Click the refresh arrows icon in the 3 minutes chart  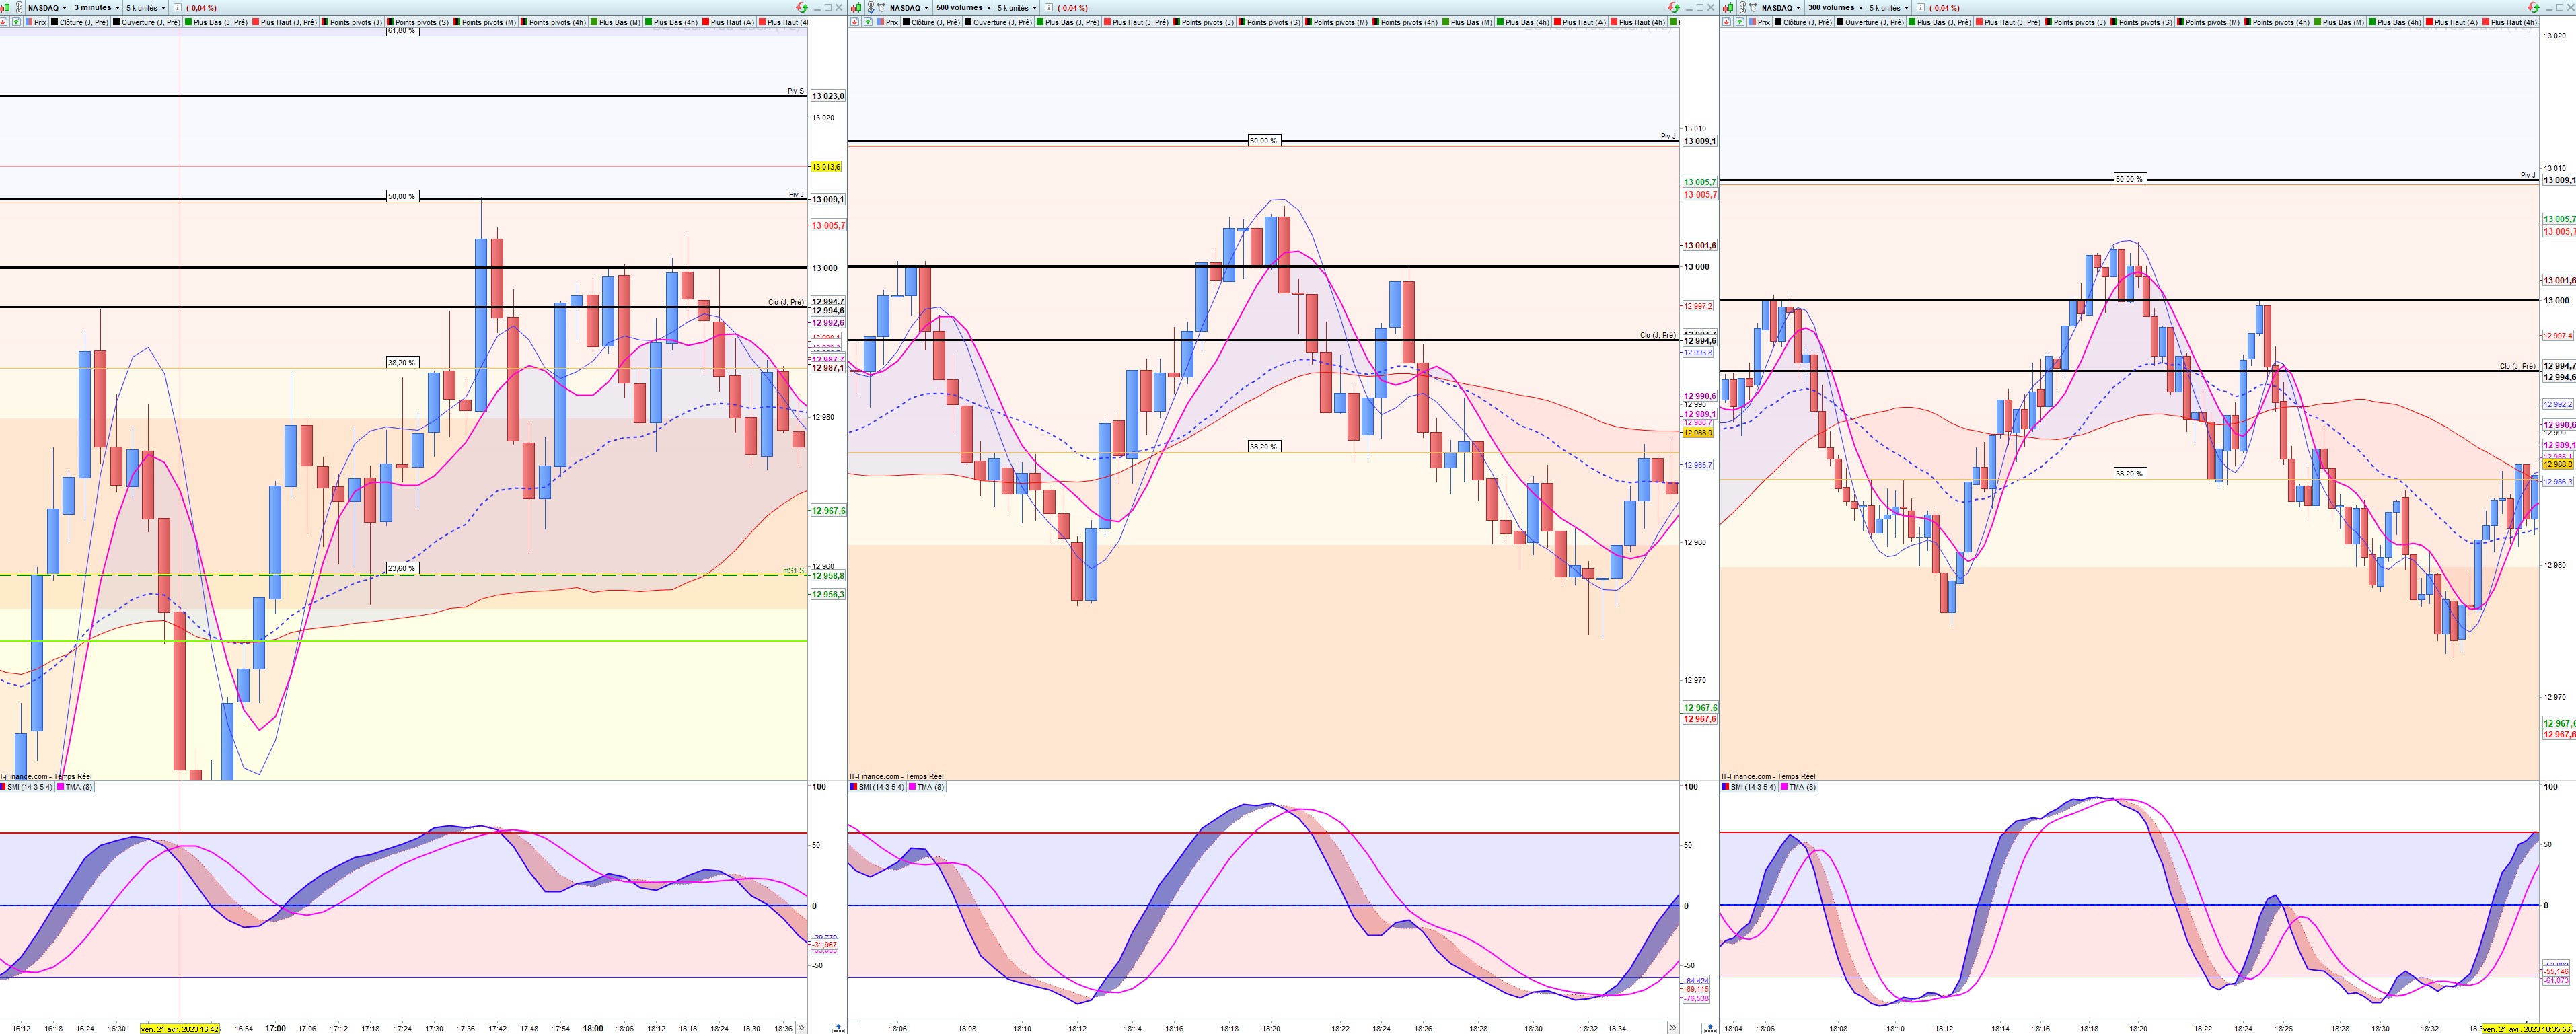tap(802, 7)
